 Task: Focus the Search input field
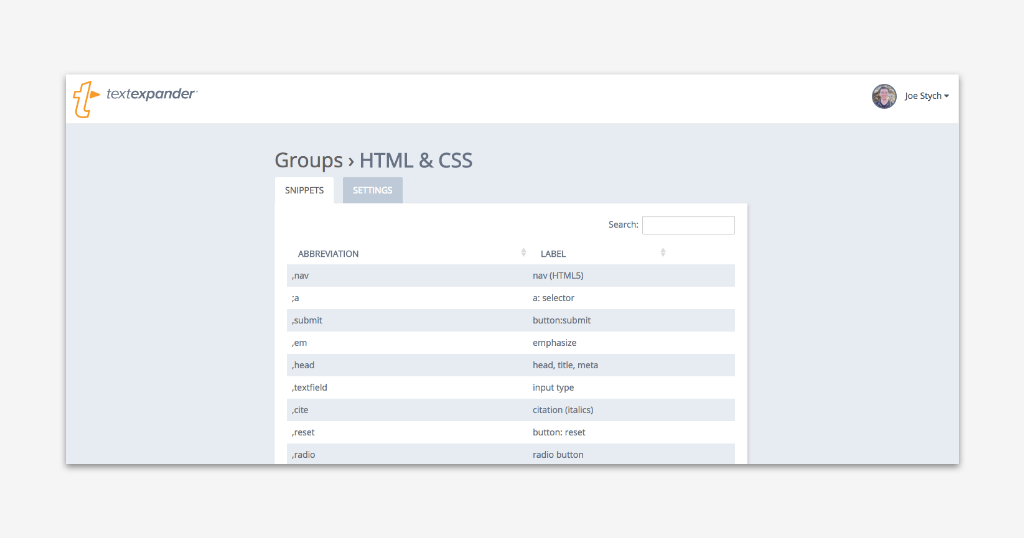point(688,225)
